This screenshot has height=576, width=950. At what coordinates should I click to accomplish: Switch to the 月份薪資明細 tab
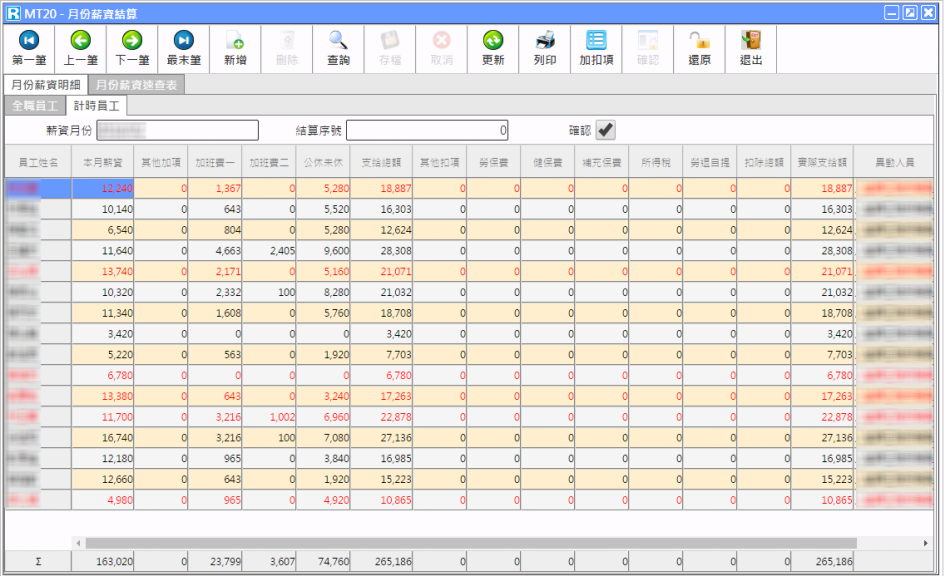(x=45, y=85)
